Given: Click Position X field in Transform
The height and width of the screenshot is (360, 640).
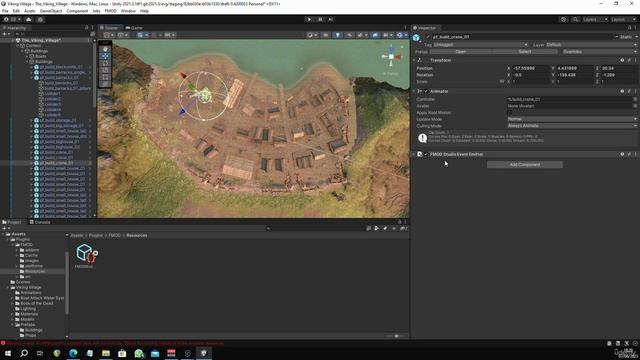Looking at the screenshot, I should [x=529, y=68].
